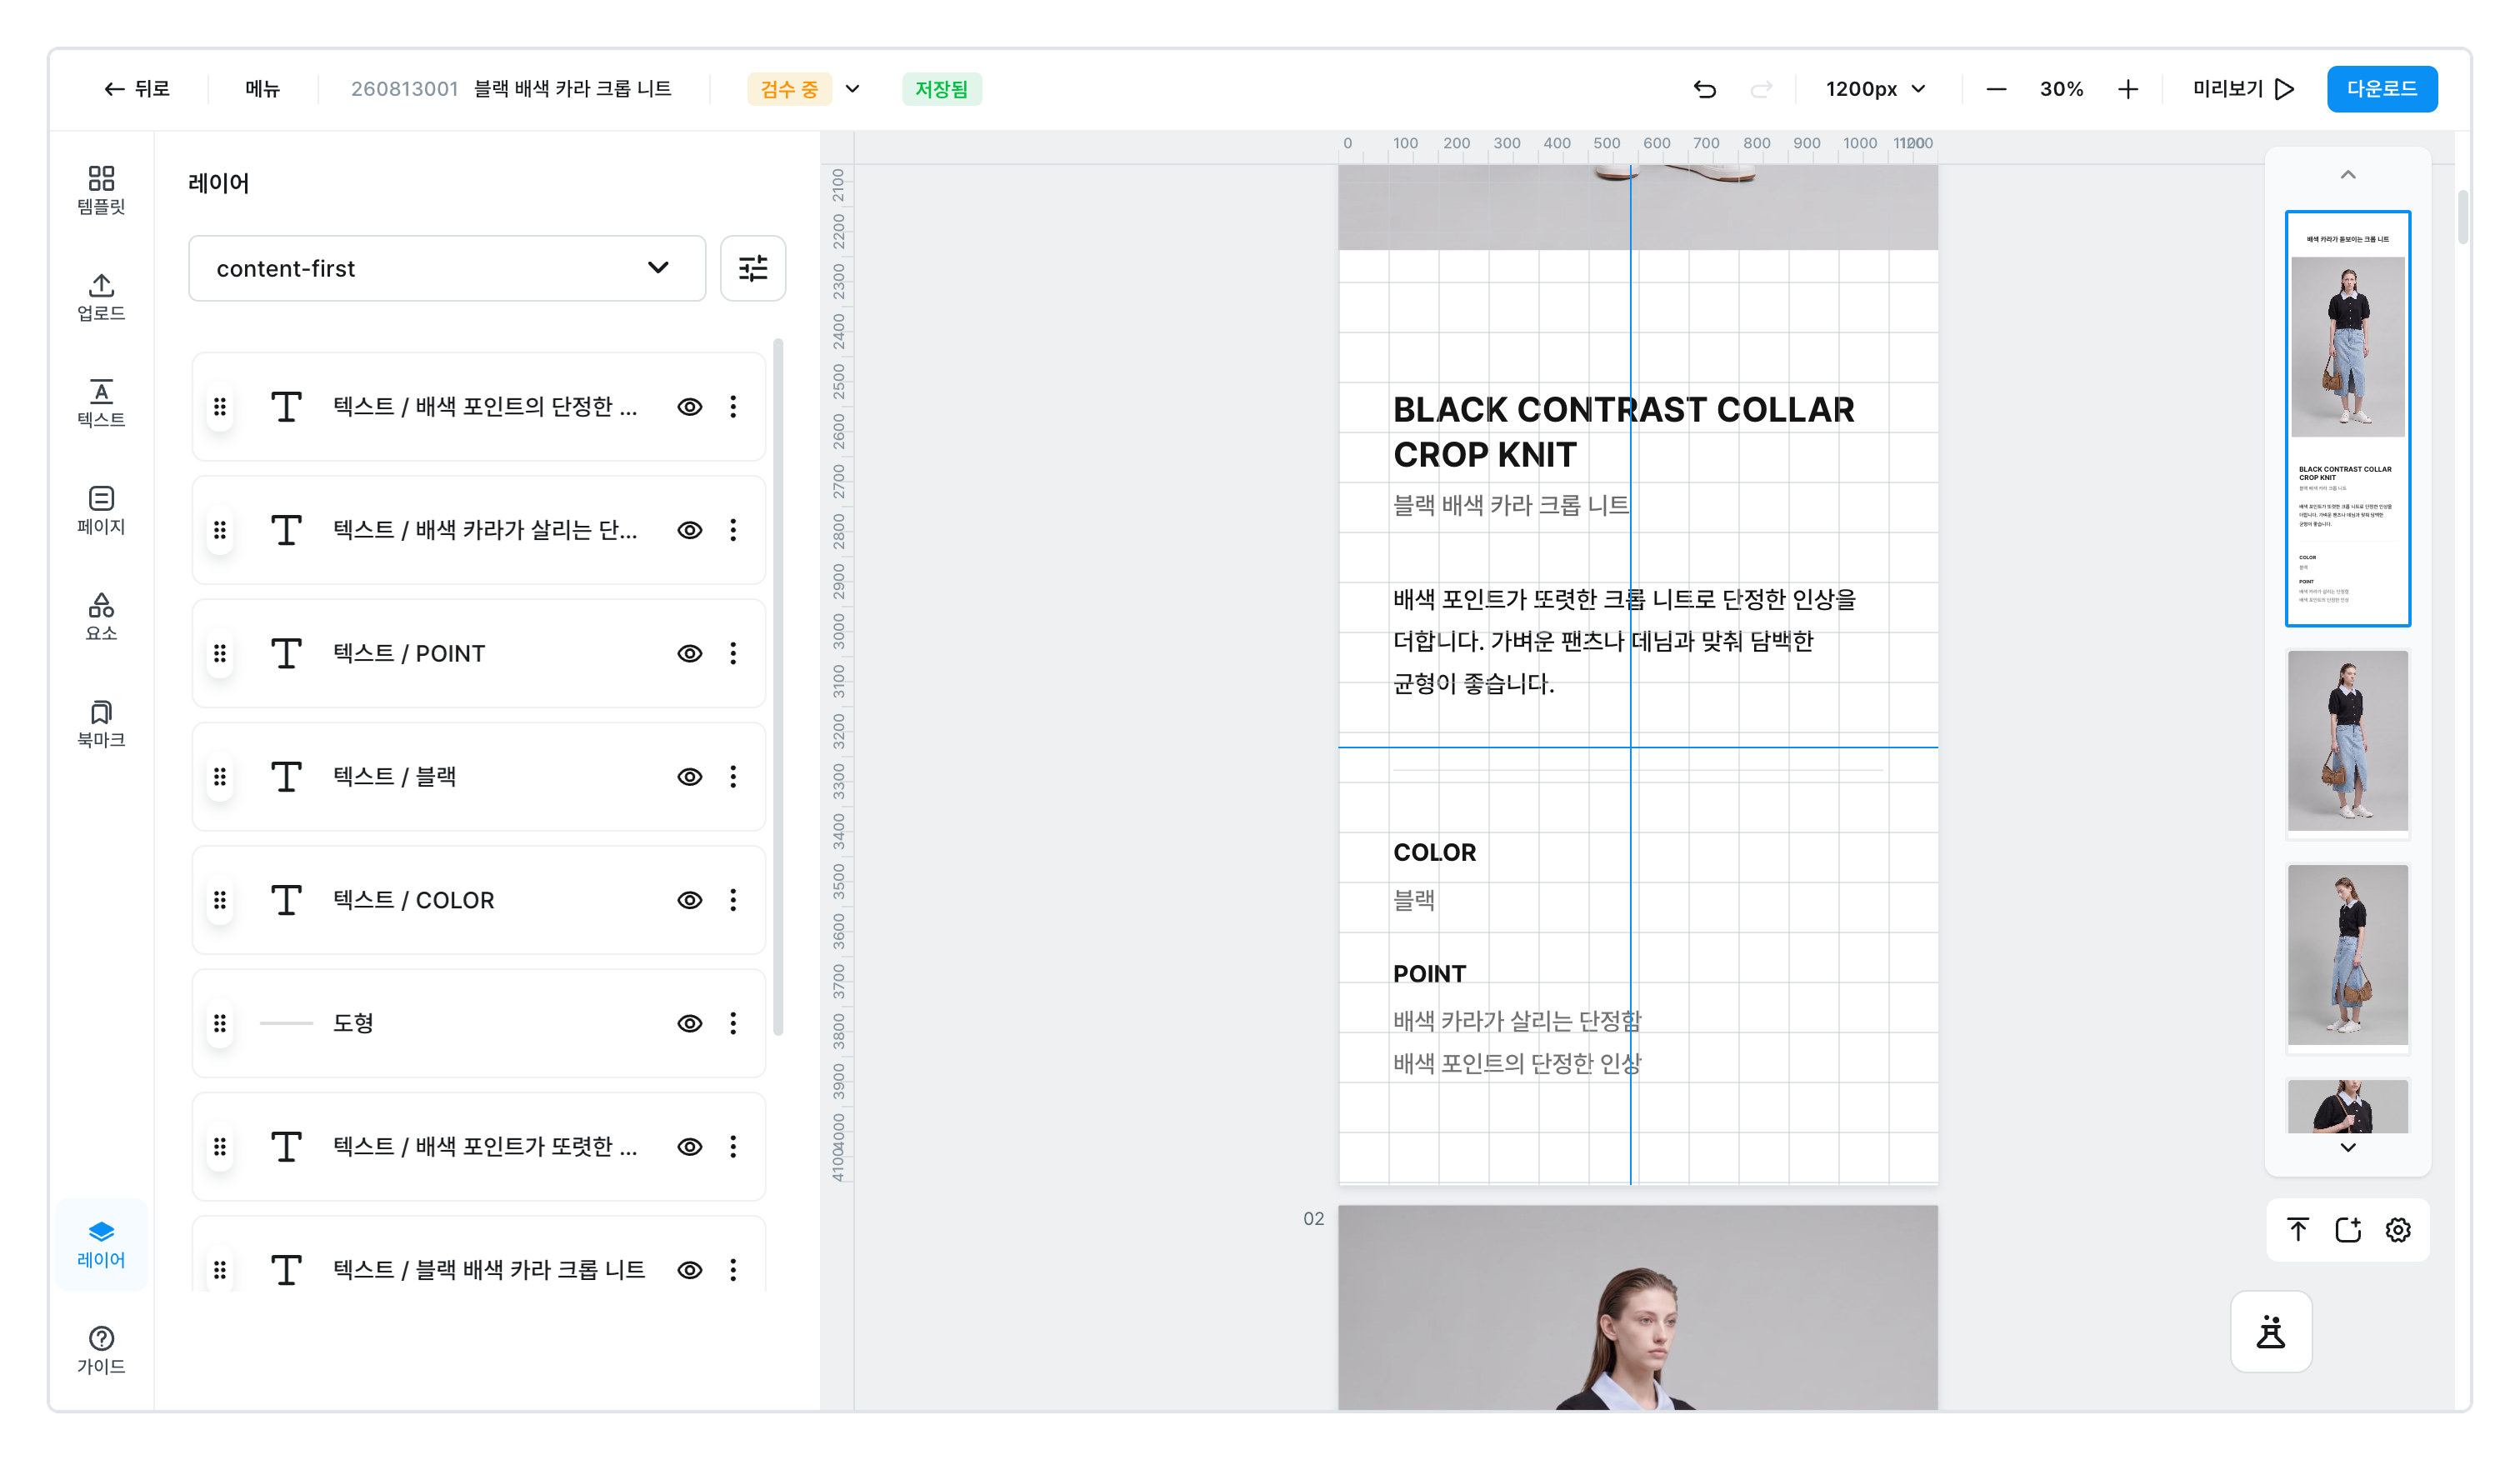Hide the 텍스트 / POINT layer

click(x=690, y=653)
